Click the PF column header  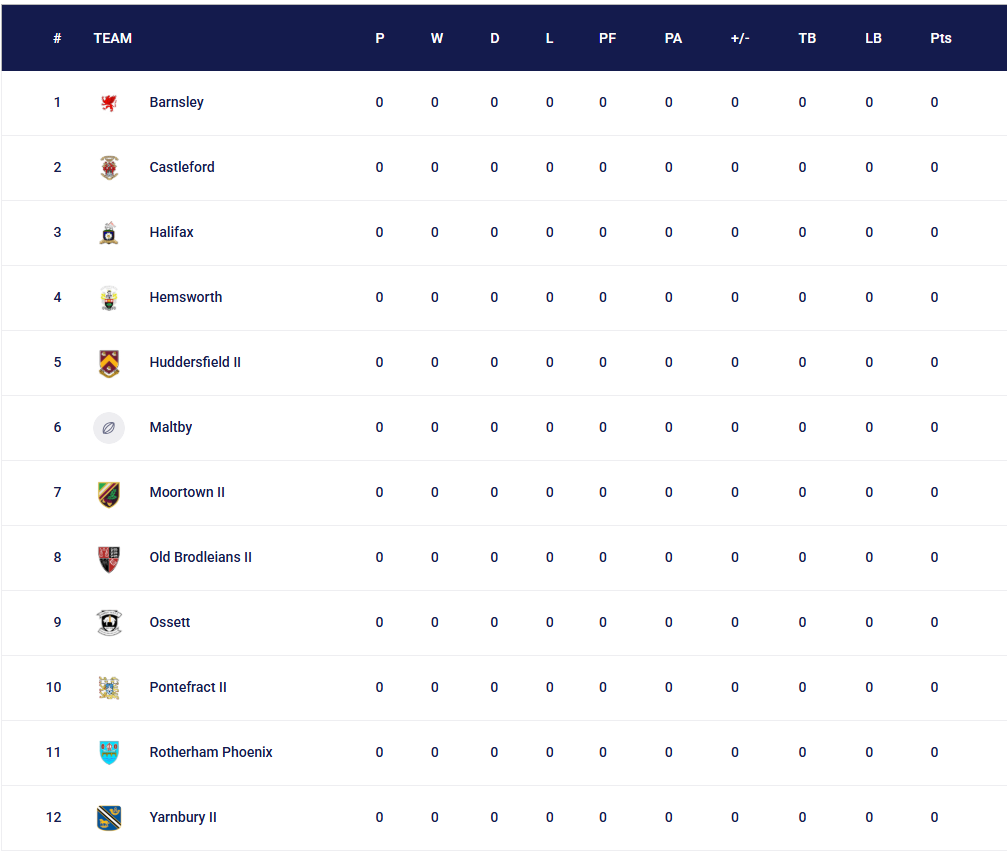point(607,39)
